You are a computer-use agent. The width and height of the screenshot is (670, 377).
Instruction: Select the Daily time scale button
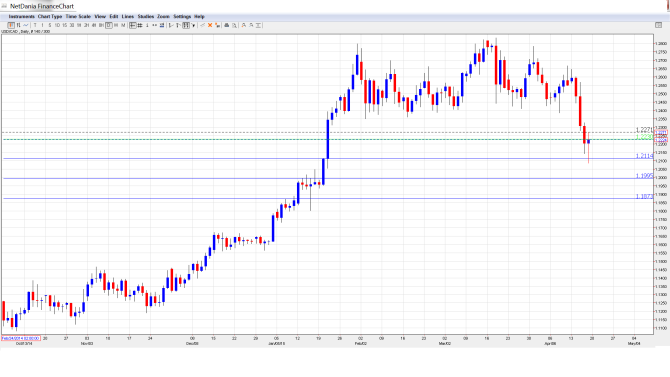[109, 25]
